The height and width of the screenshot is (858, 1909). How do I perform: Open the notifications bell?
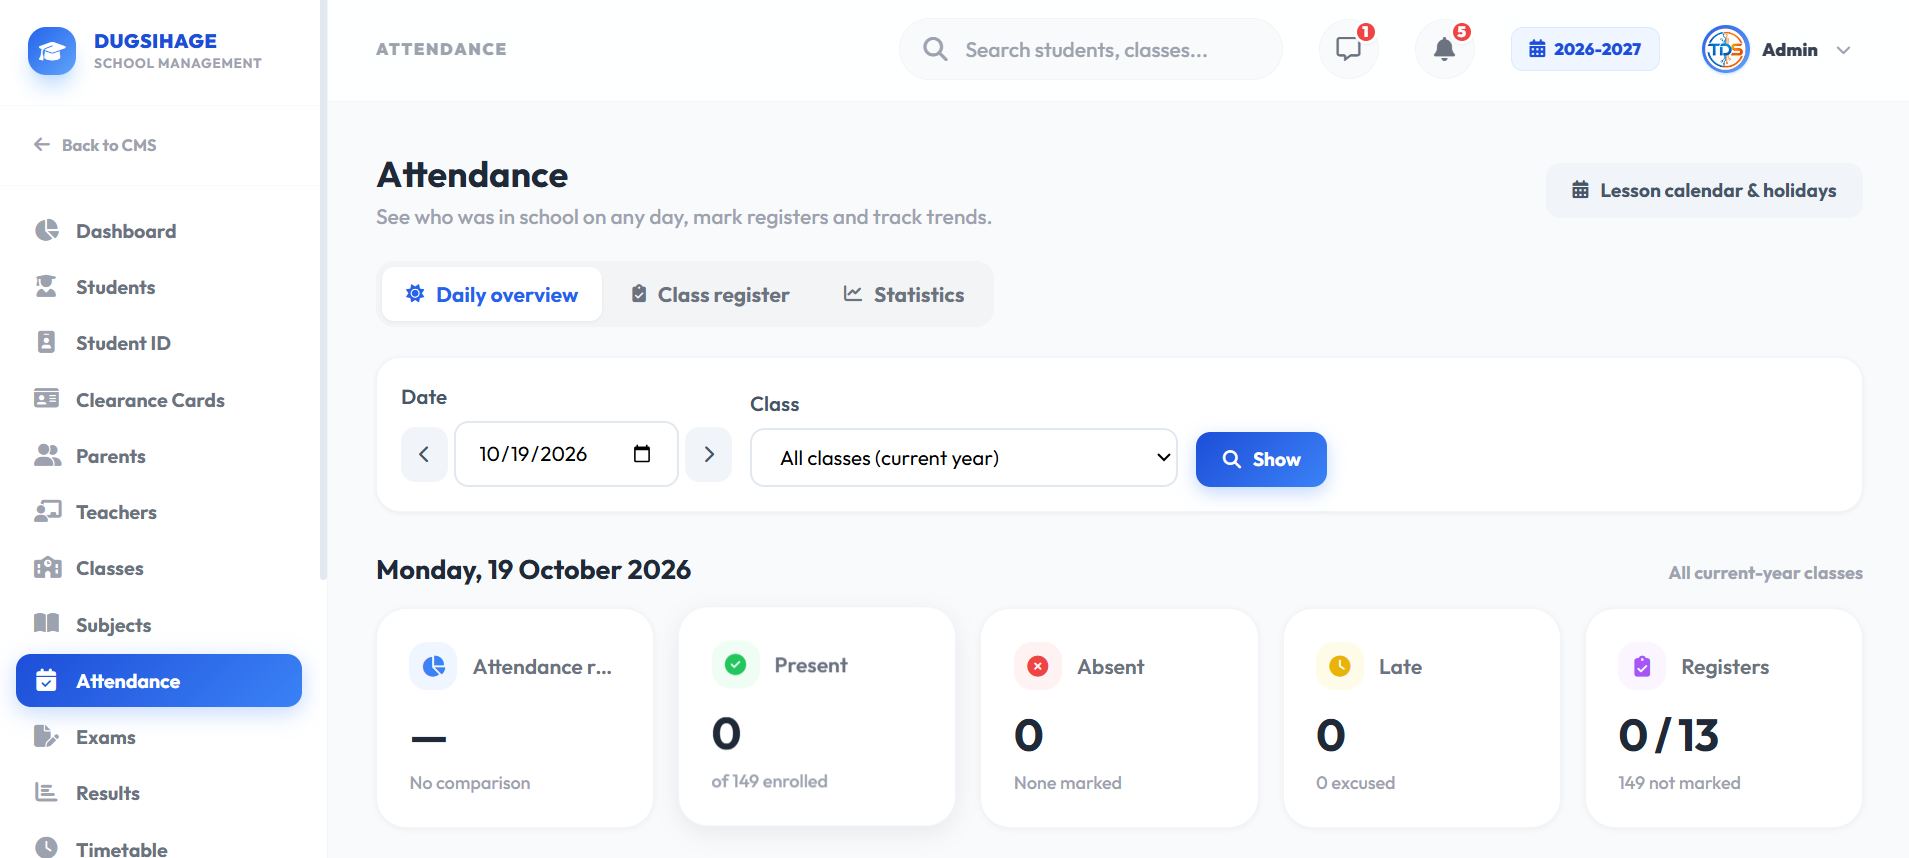[x=1444, y=49]
